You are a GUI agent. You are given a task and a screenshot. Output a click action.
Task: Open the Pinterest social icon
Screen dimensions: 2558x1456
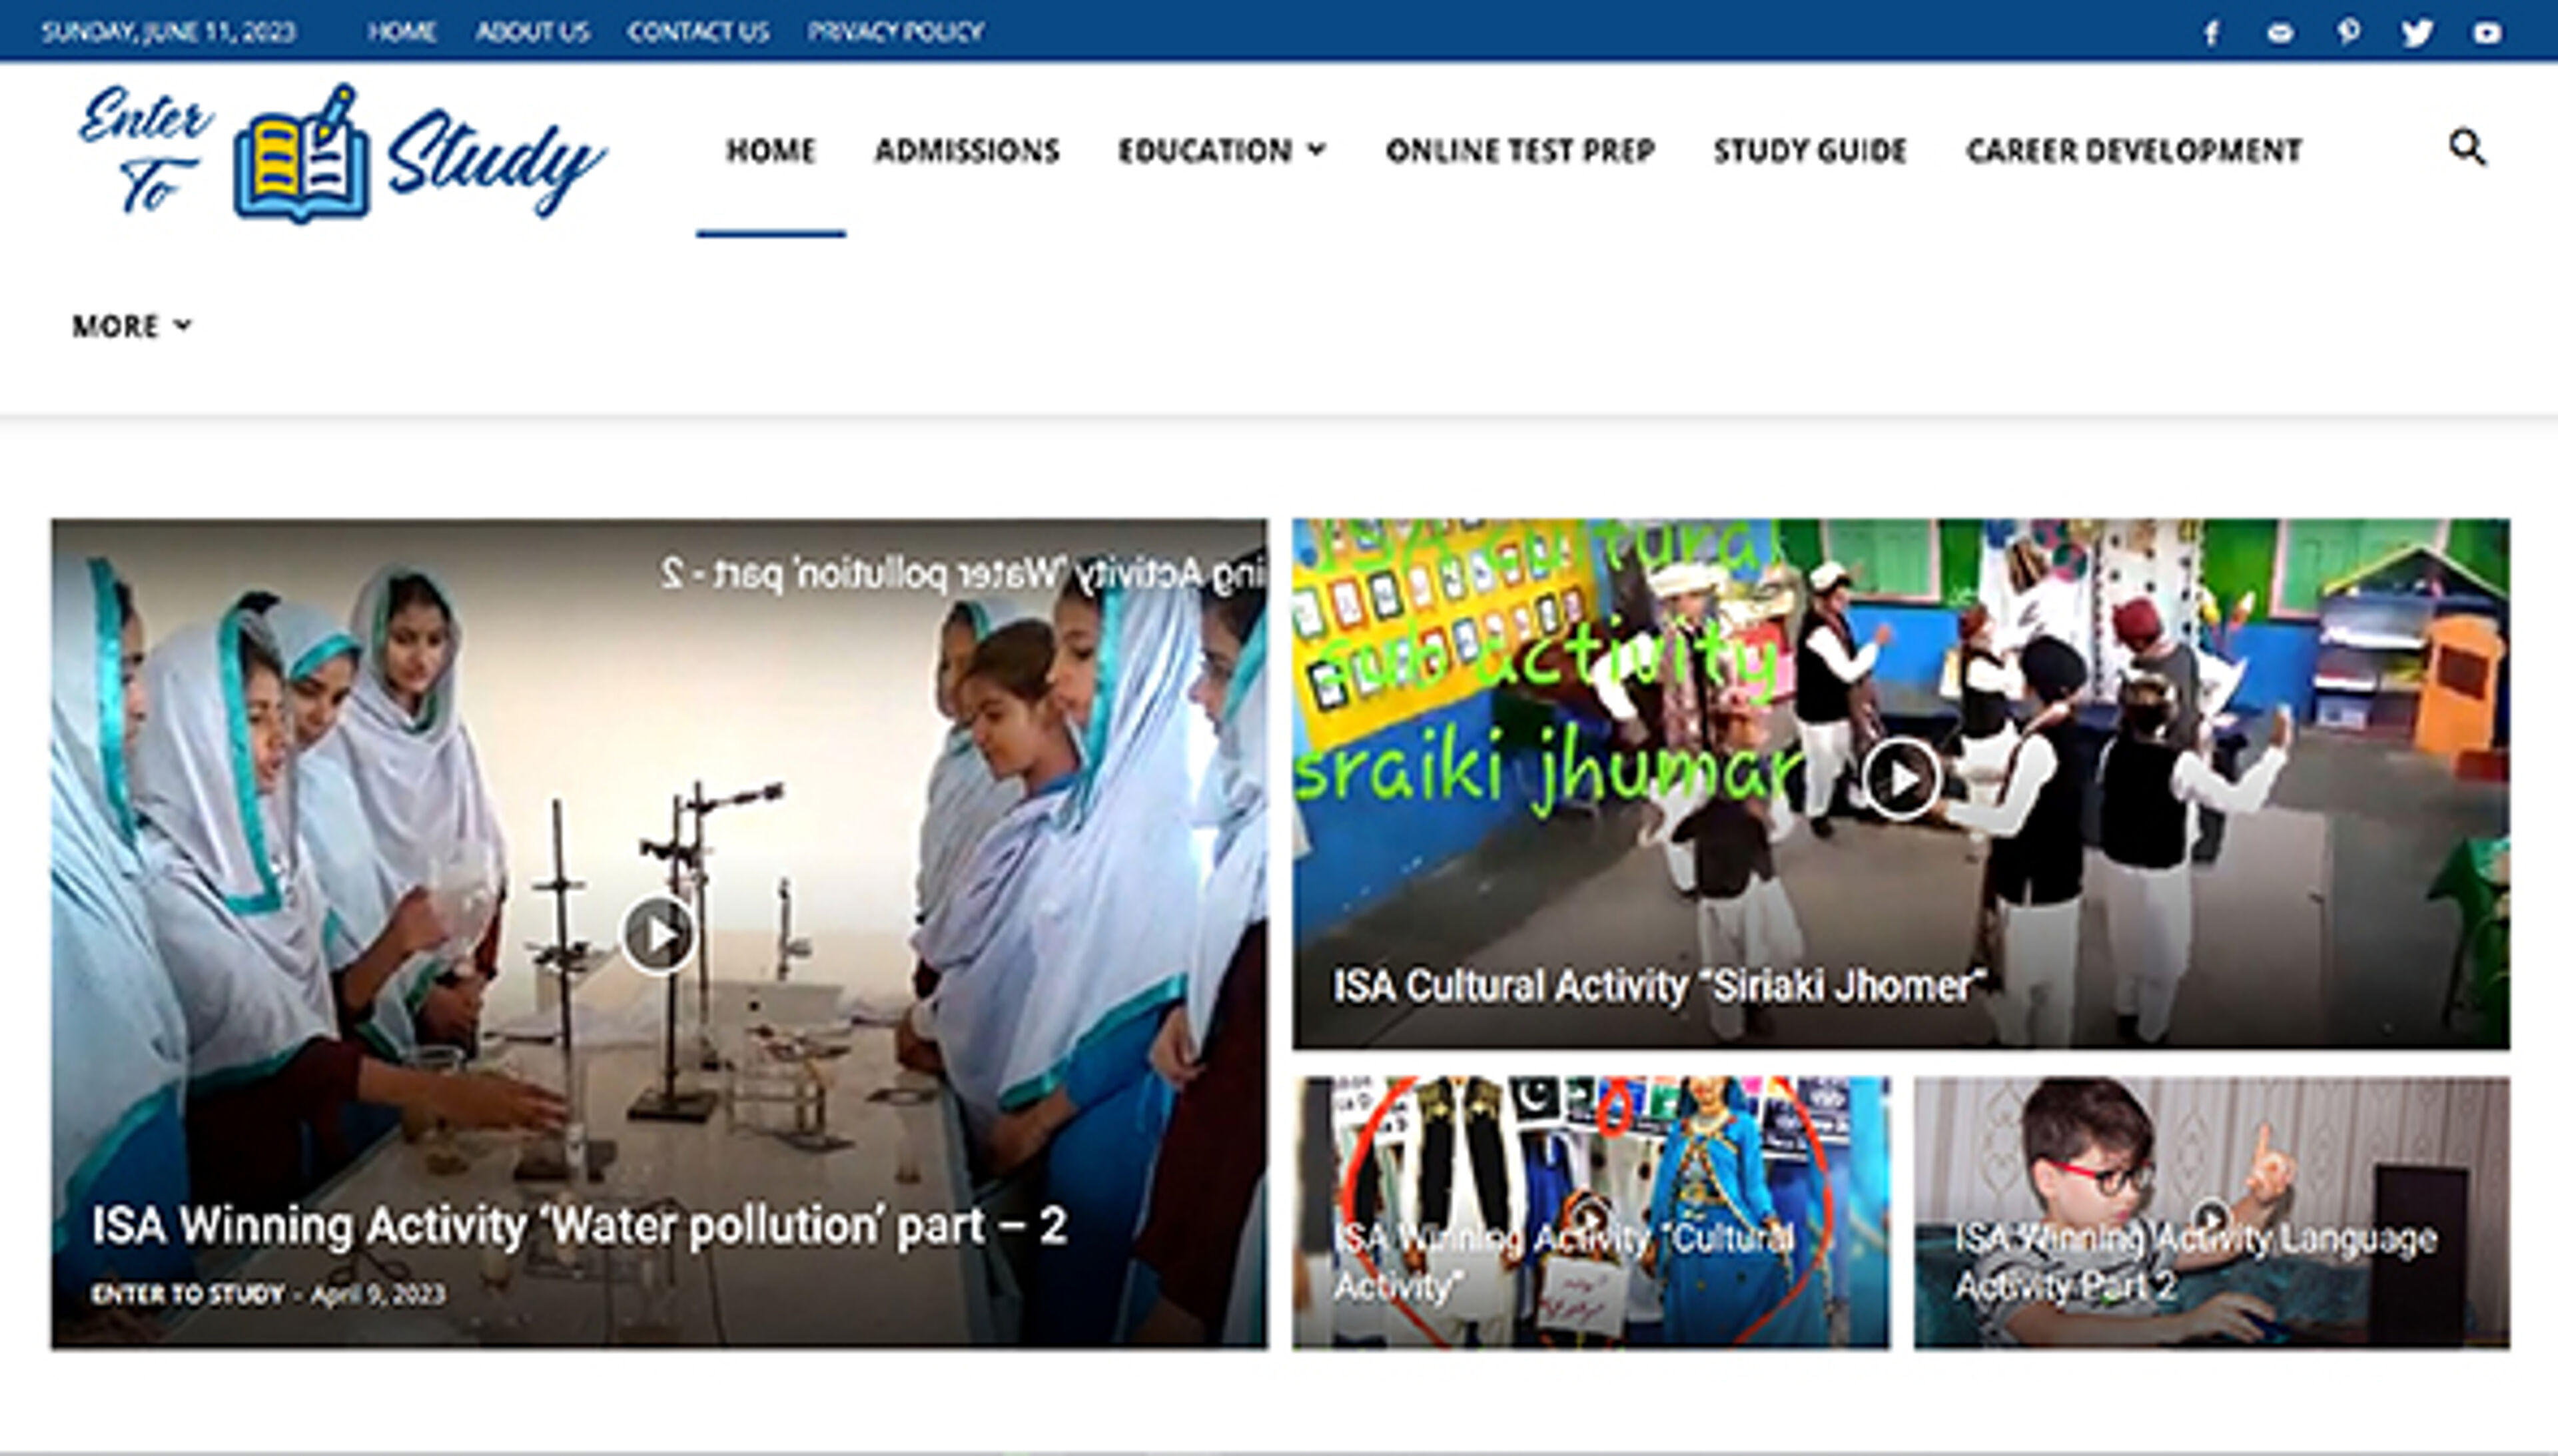tap(2348, 32)
